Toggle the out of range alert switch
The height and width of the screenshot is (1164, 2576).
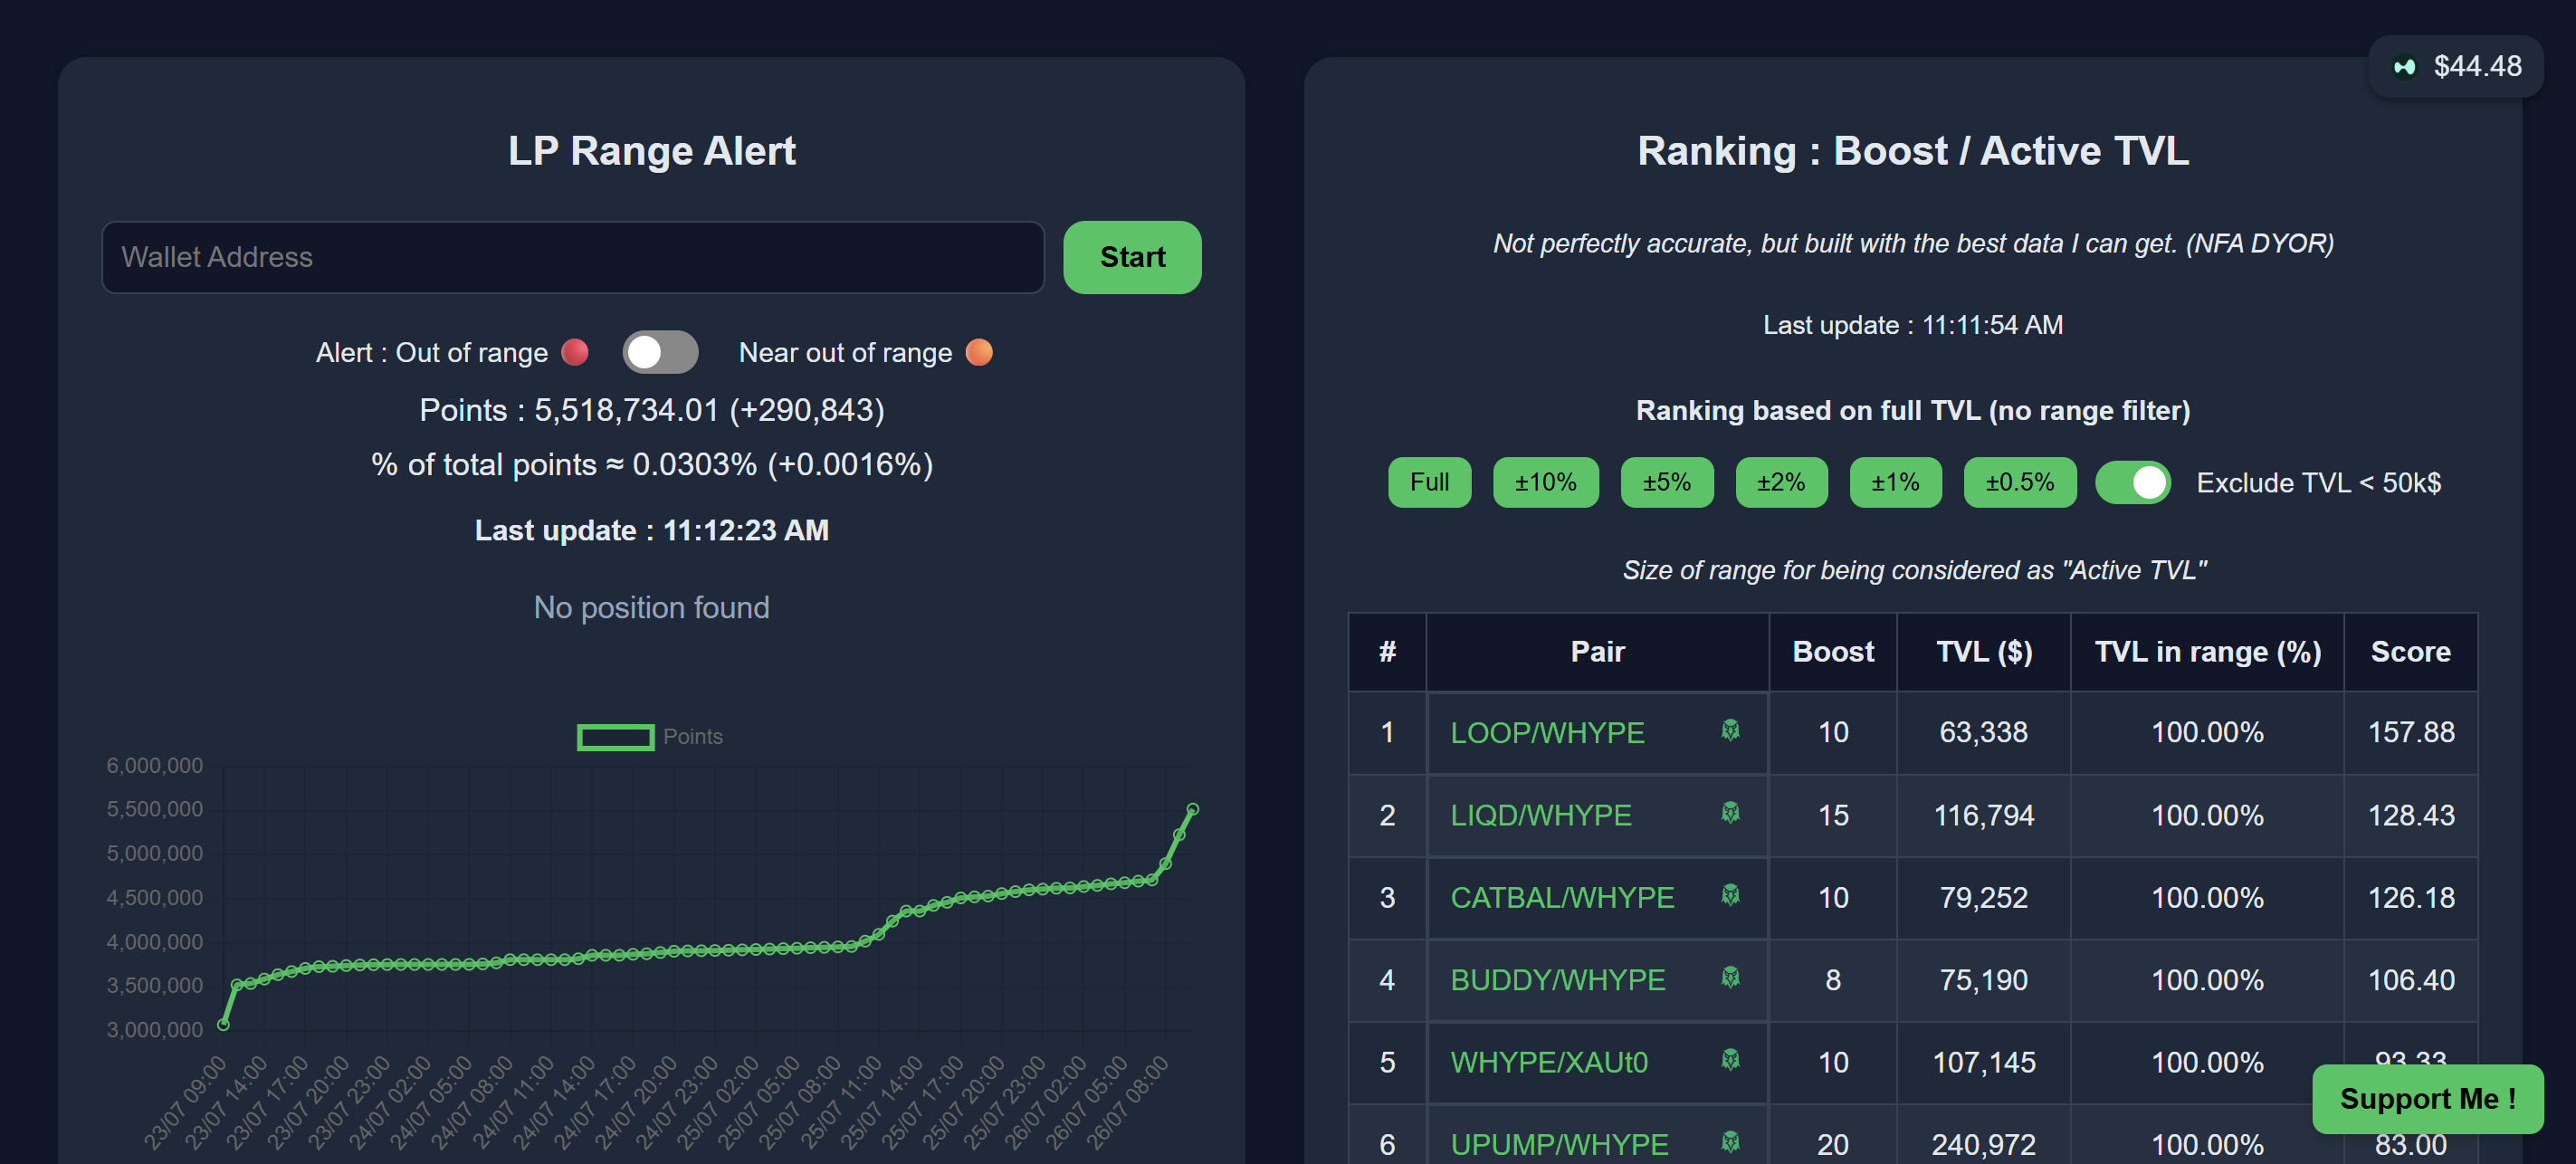click(659, 352)
